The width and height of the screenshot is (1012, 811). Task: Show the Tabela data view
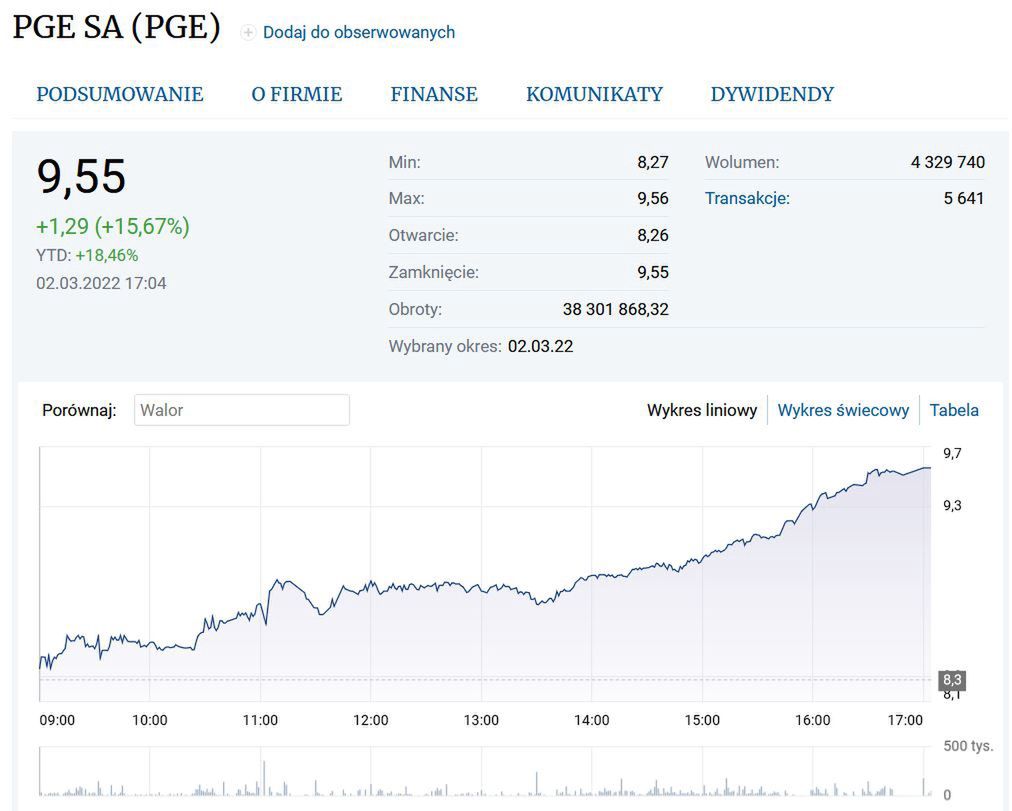pyautogui.click(x=954, y=410)
